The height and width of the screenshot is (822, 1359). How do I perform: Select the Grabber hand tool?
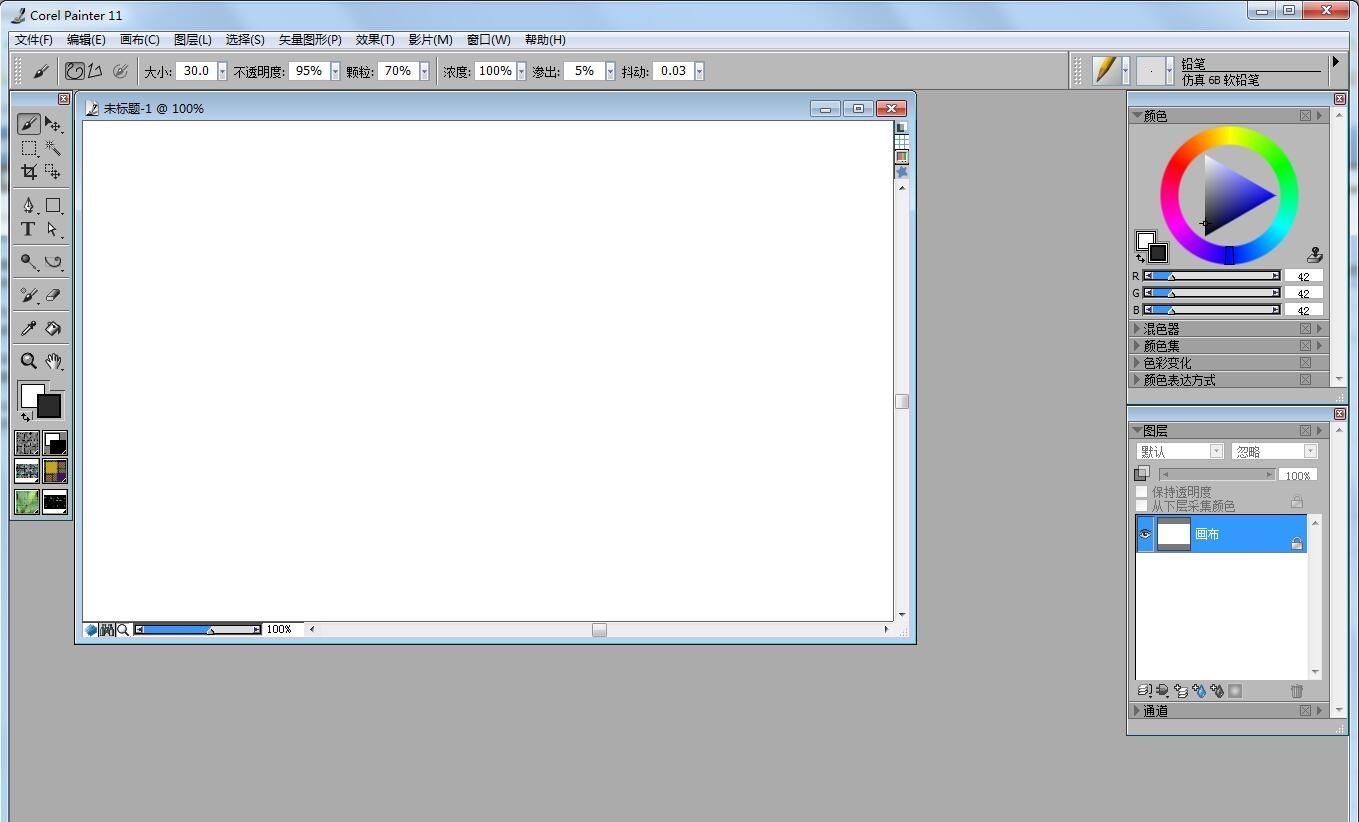point(53,361)
